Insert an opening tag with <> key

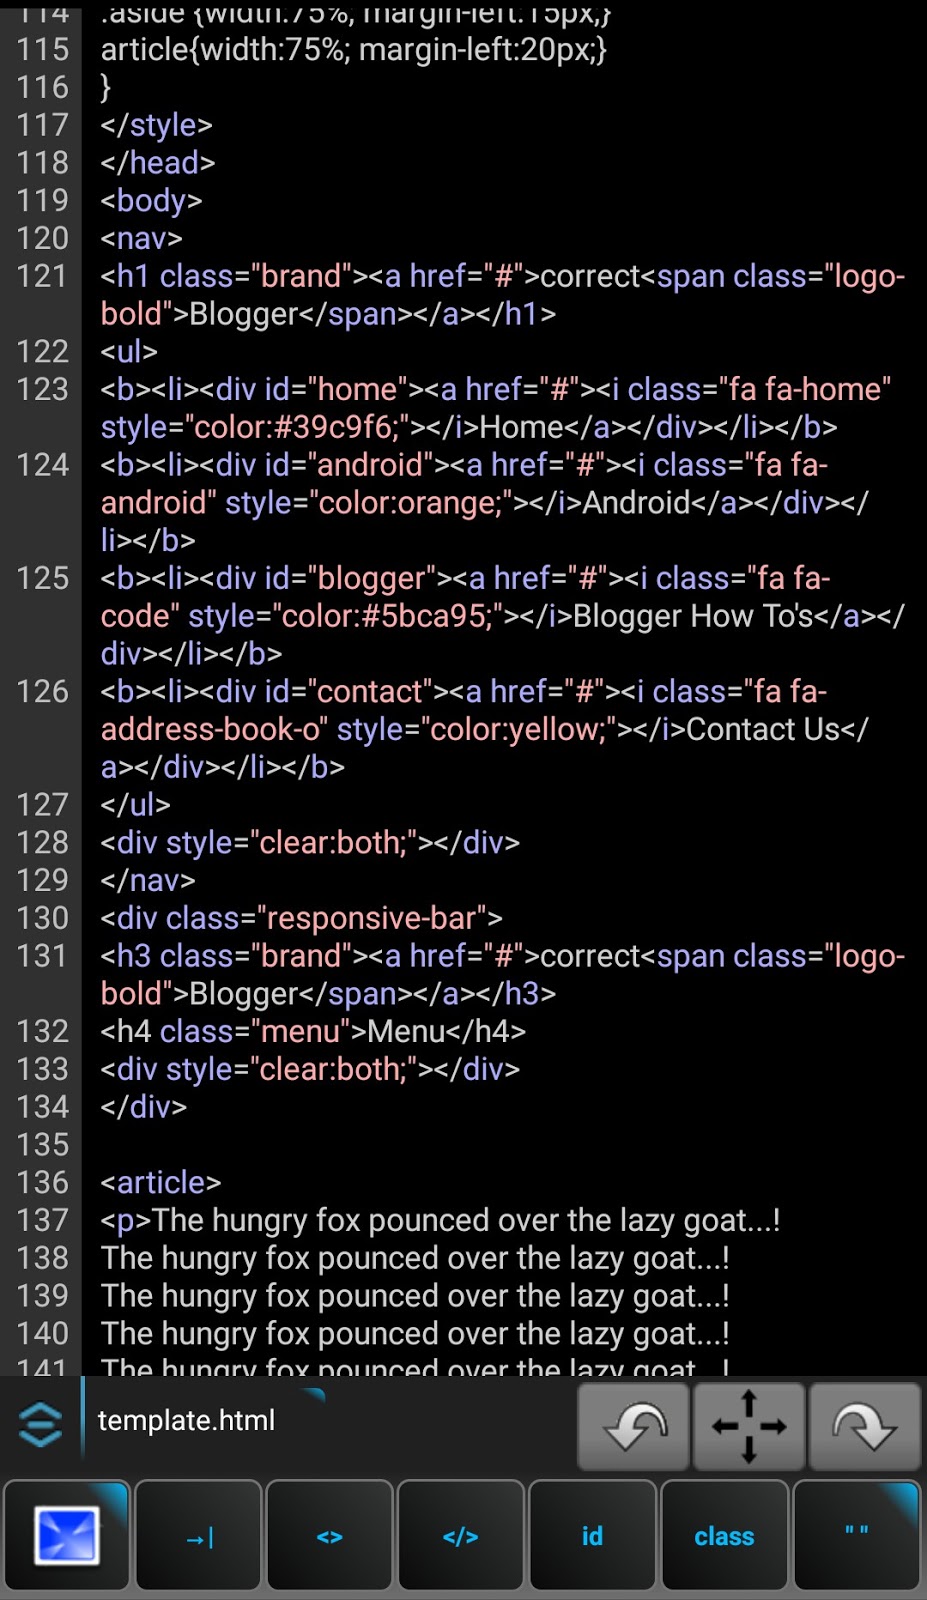(x=330, y=1535)
